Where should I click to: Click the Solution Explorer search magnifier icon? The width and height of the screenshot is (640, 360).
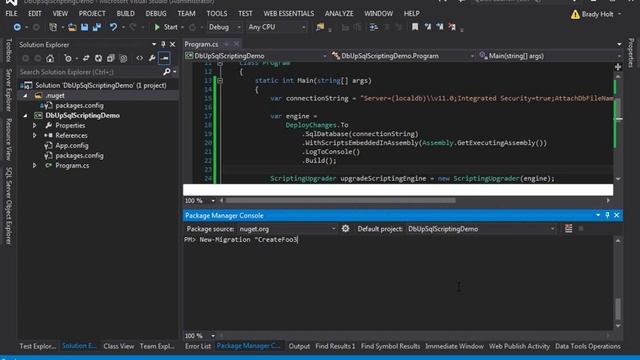pos(167,72)
